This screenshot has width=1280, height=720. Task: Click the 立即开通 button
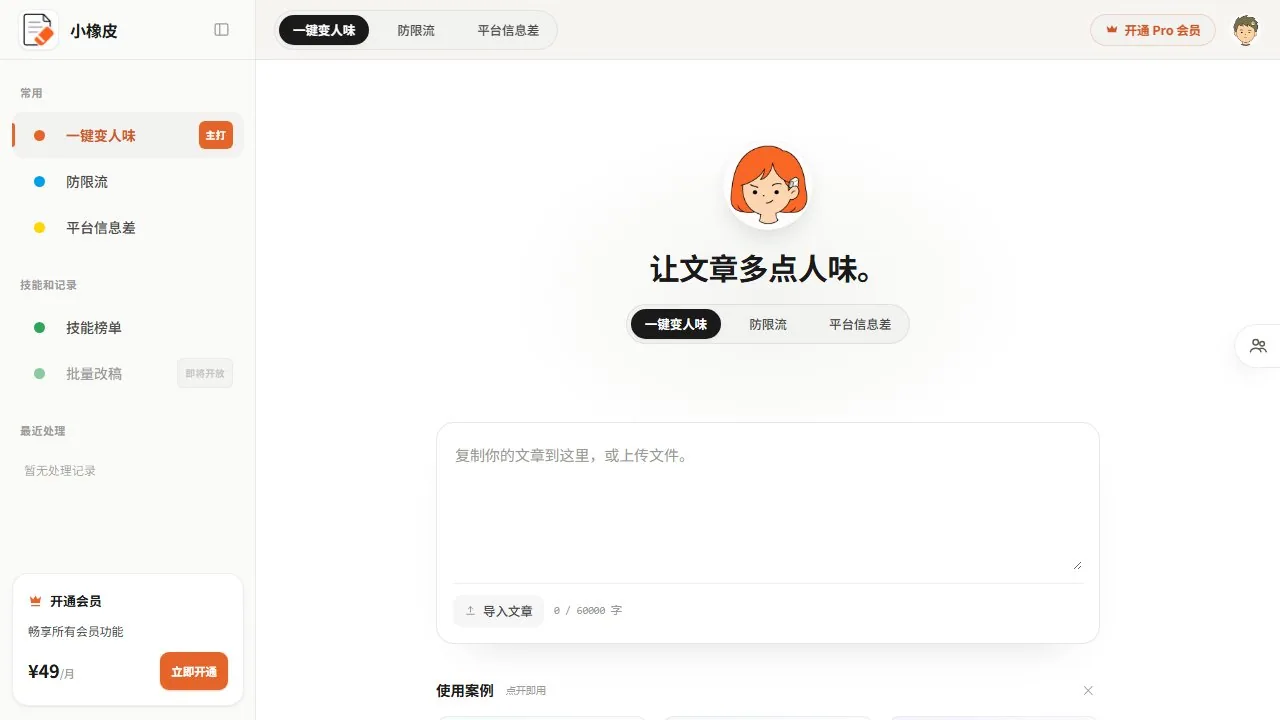pyautogui.click(x=194, y=671)
